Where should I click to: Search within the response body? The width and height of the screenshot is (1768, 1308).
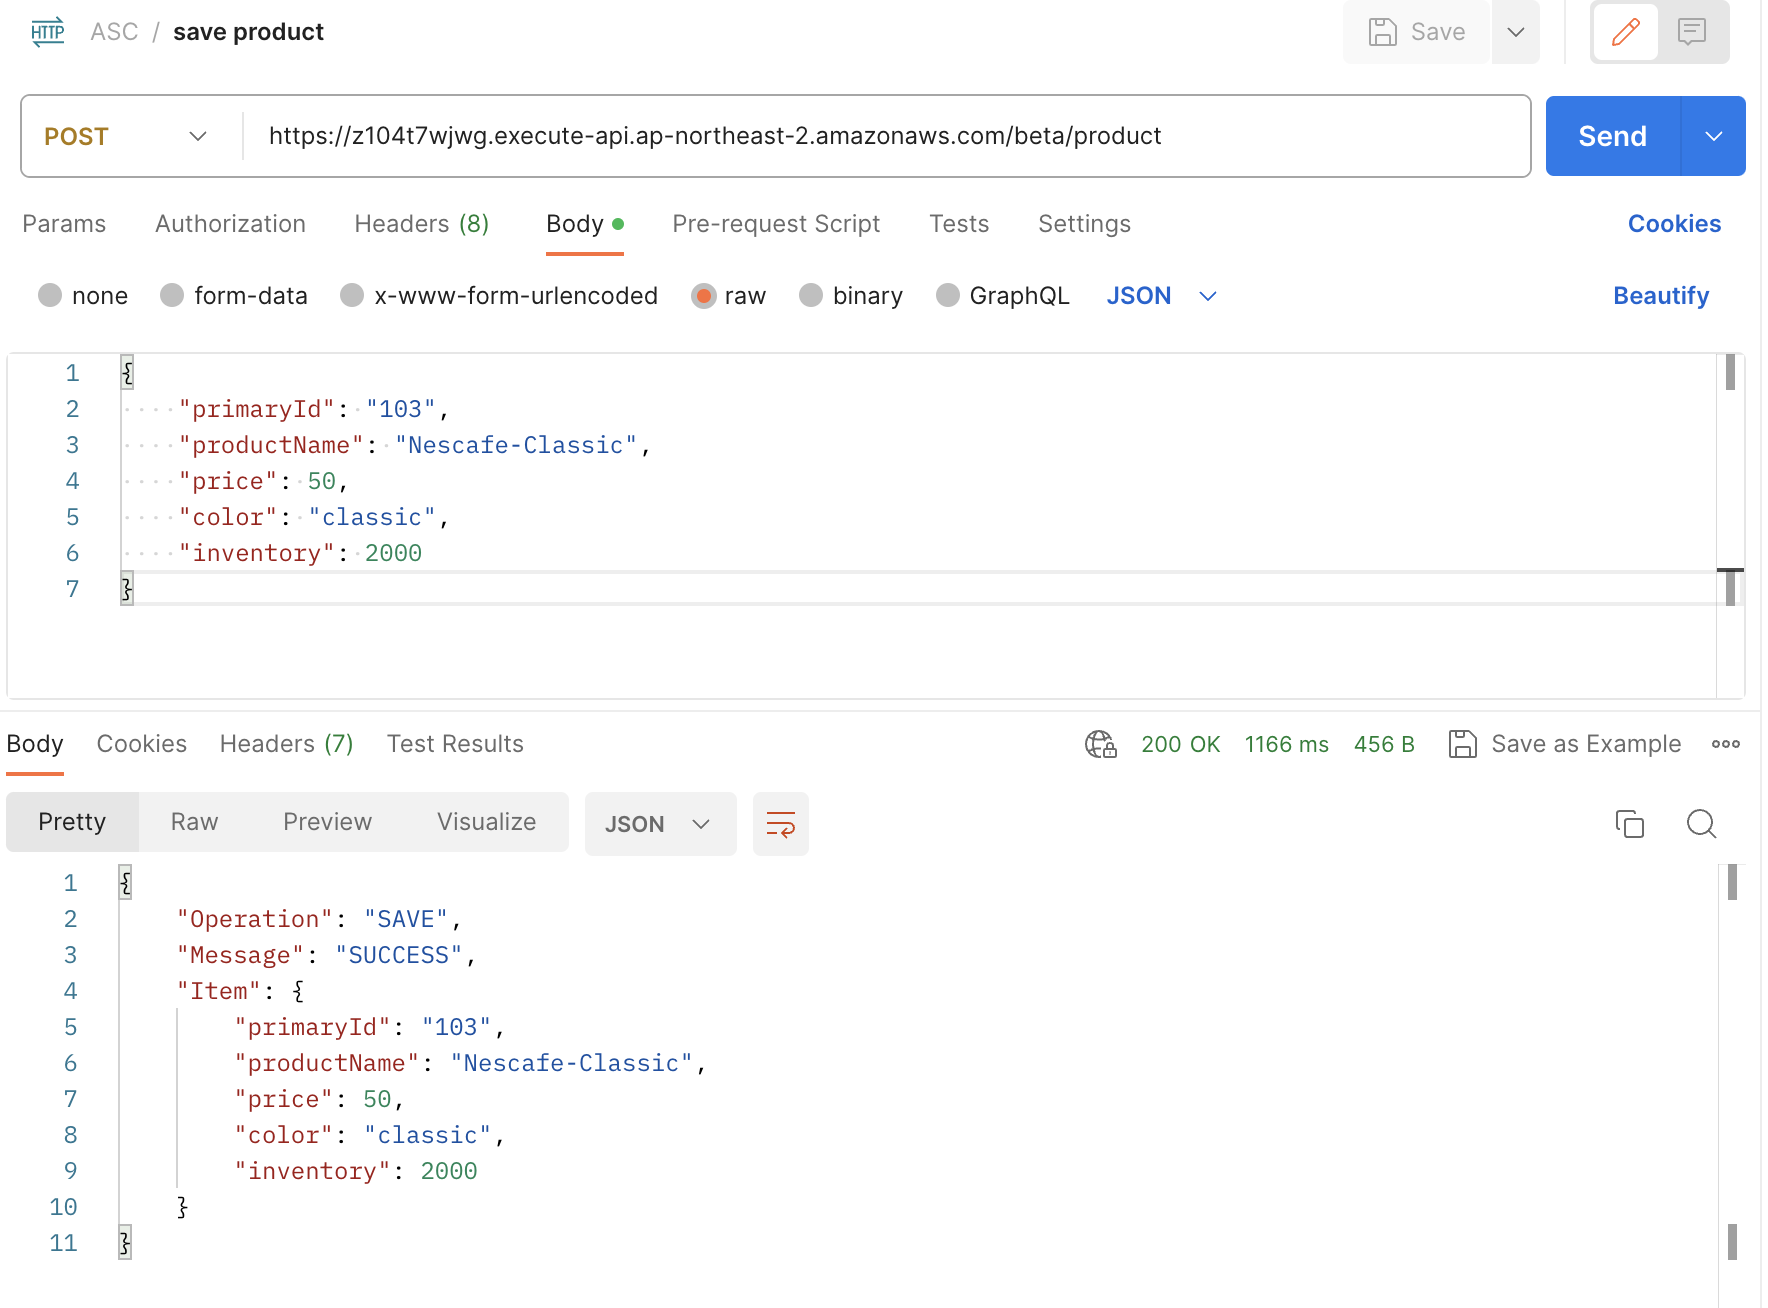pos(1701,824)
